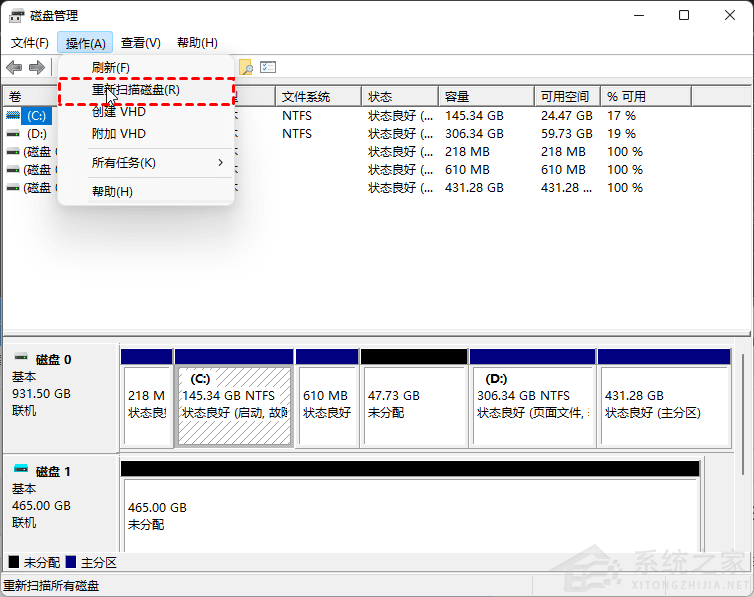Image resolution: width=754 pixels, height=597 pixels.
Task: Open the 查看(V) menu
Action: point(140,43)
